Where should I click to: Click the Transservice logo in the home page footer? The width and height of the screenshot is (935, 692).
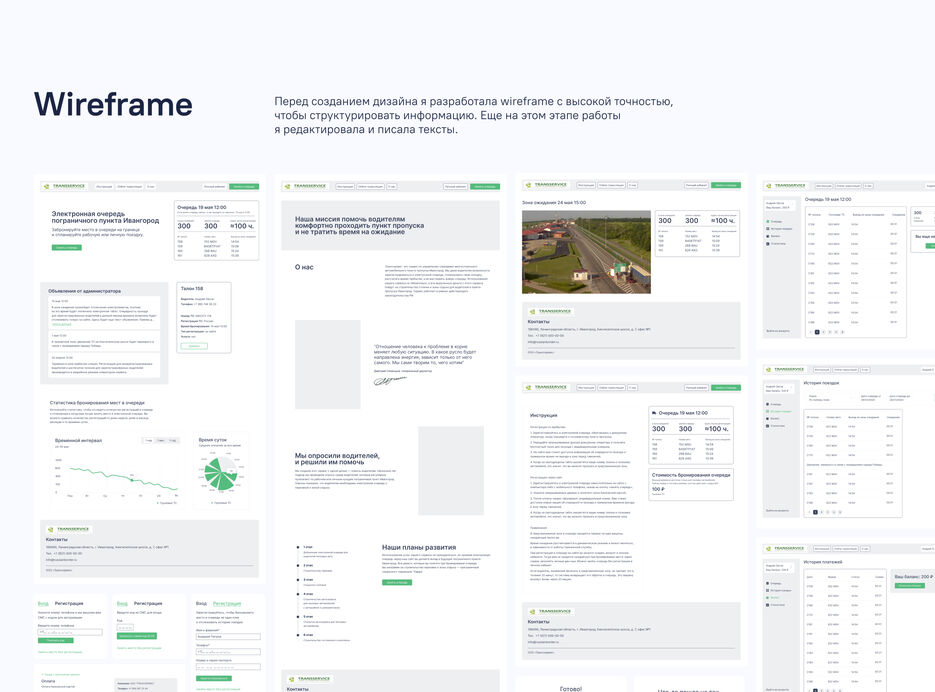click(x=69, y=529)
